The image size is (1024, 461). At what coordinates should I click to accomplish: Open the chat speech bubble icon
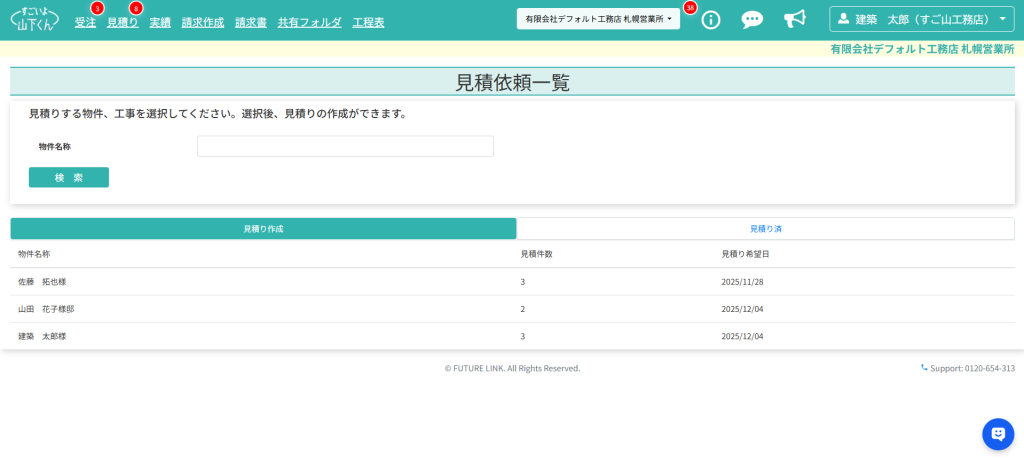pos(752,20)
